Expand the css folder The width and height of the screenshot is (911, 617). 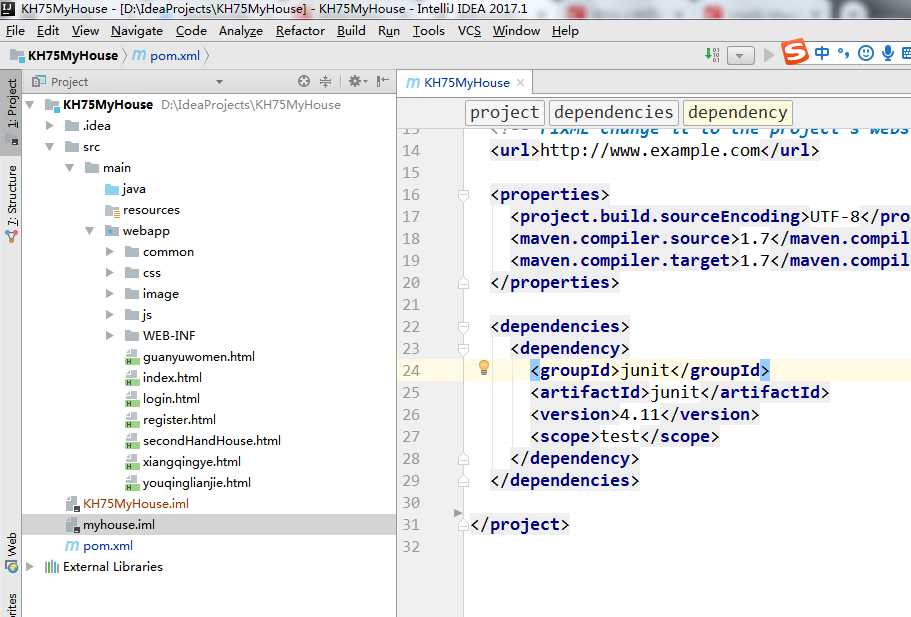(109, 272)
